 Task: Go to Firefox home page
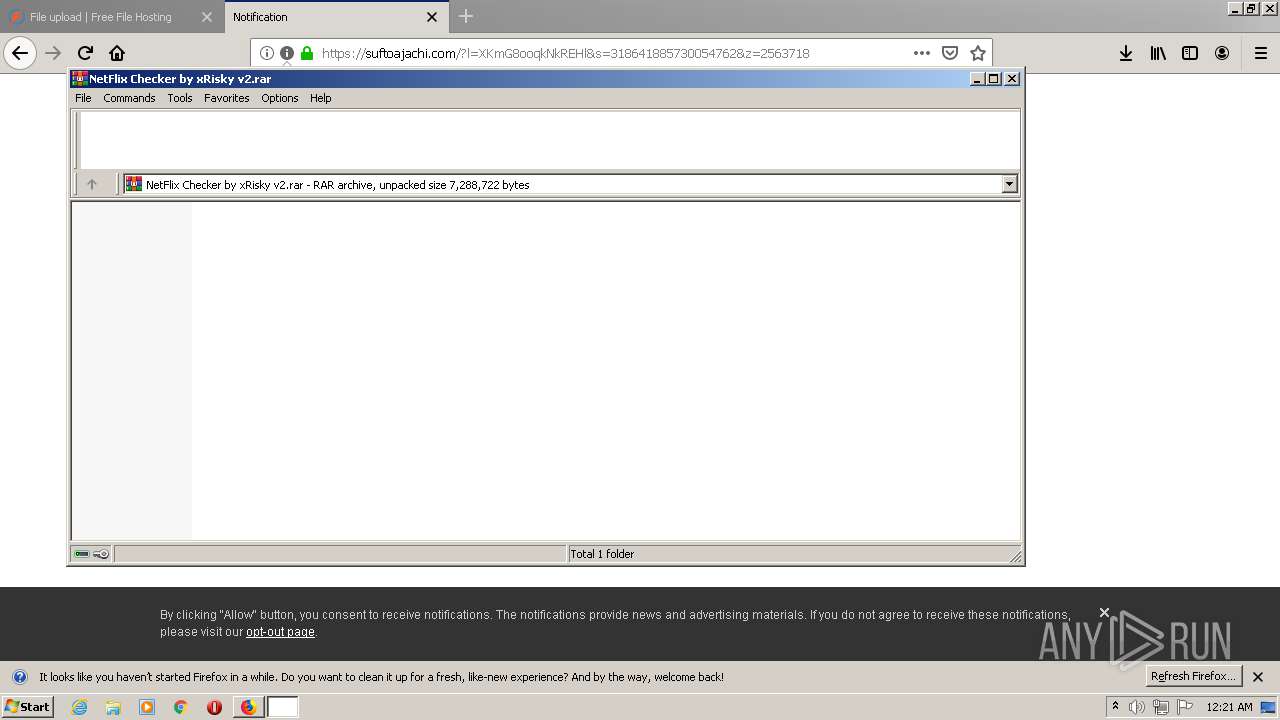[117, 53]
